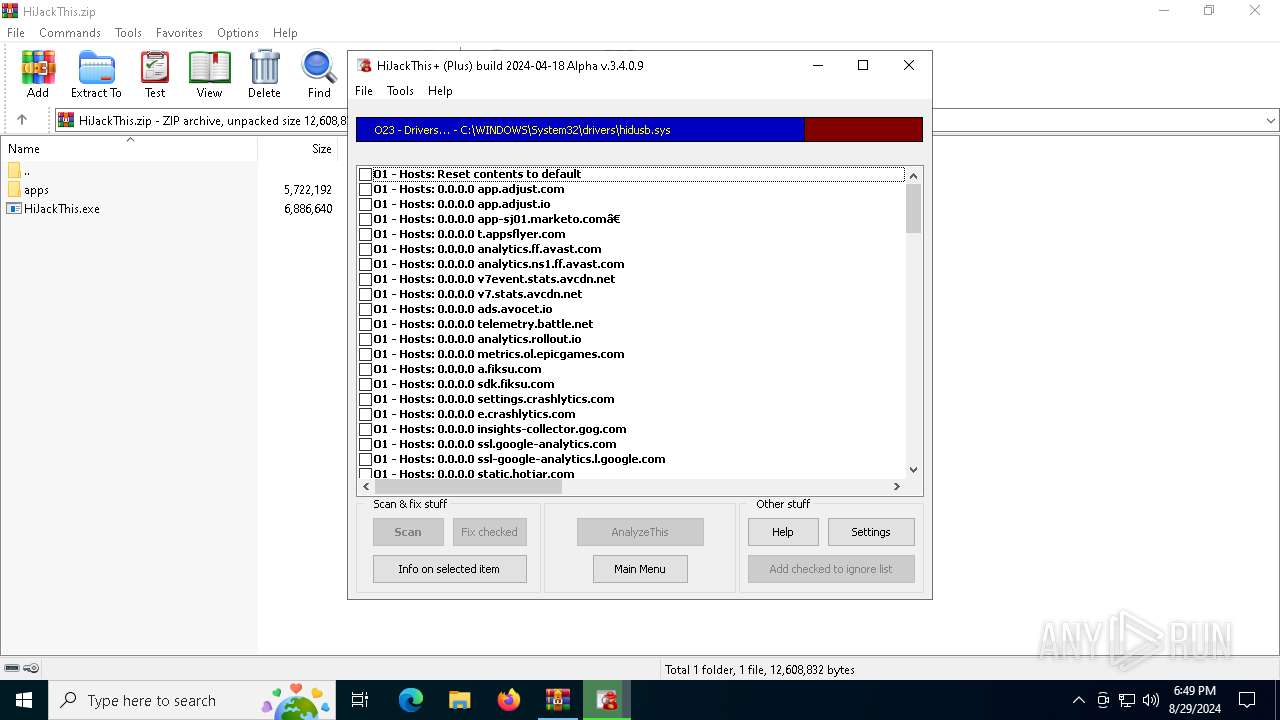Screen dimensions: 1280x720
Task: Click the Delete trash icon in WinRAR
Action: (264, 74)
